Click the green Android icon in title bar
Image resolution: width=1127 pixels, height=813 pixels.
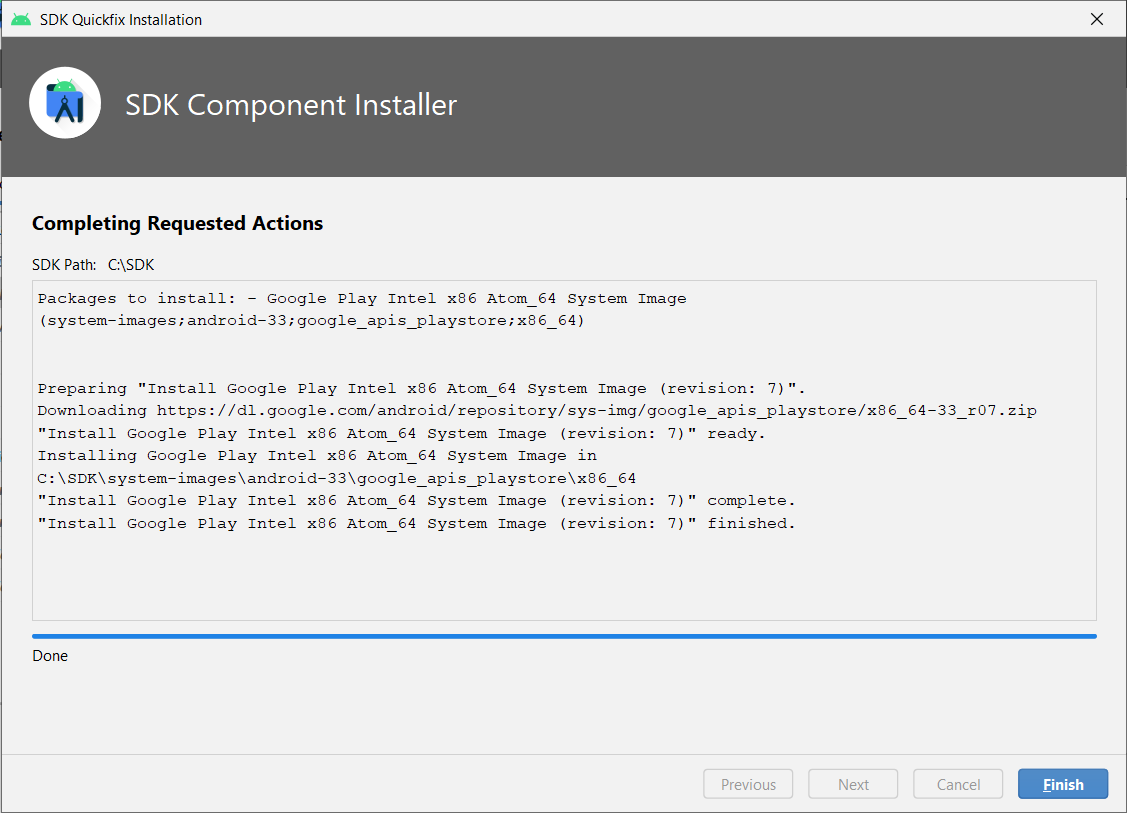pyautogui.click(x=21, y=19)
